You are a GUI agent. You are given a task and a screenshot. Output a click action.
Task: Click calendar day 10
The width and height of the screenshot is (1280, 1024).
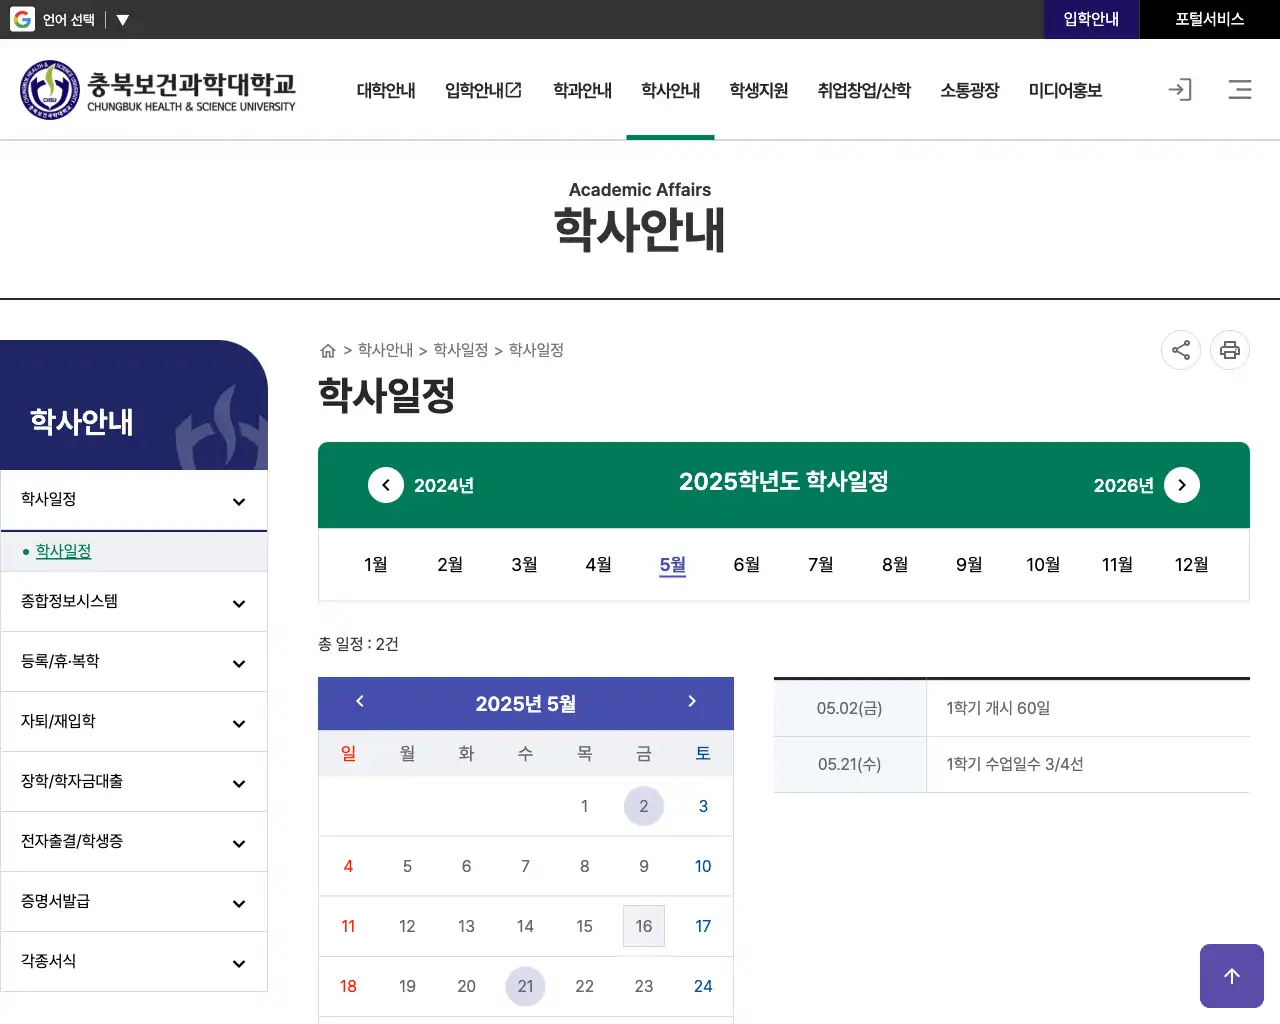[703, 866]
